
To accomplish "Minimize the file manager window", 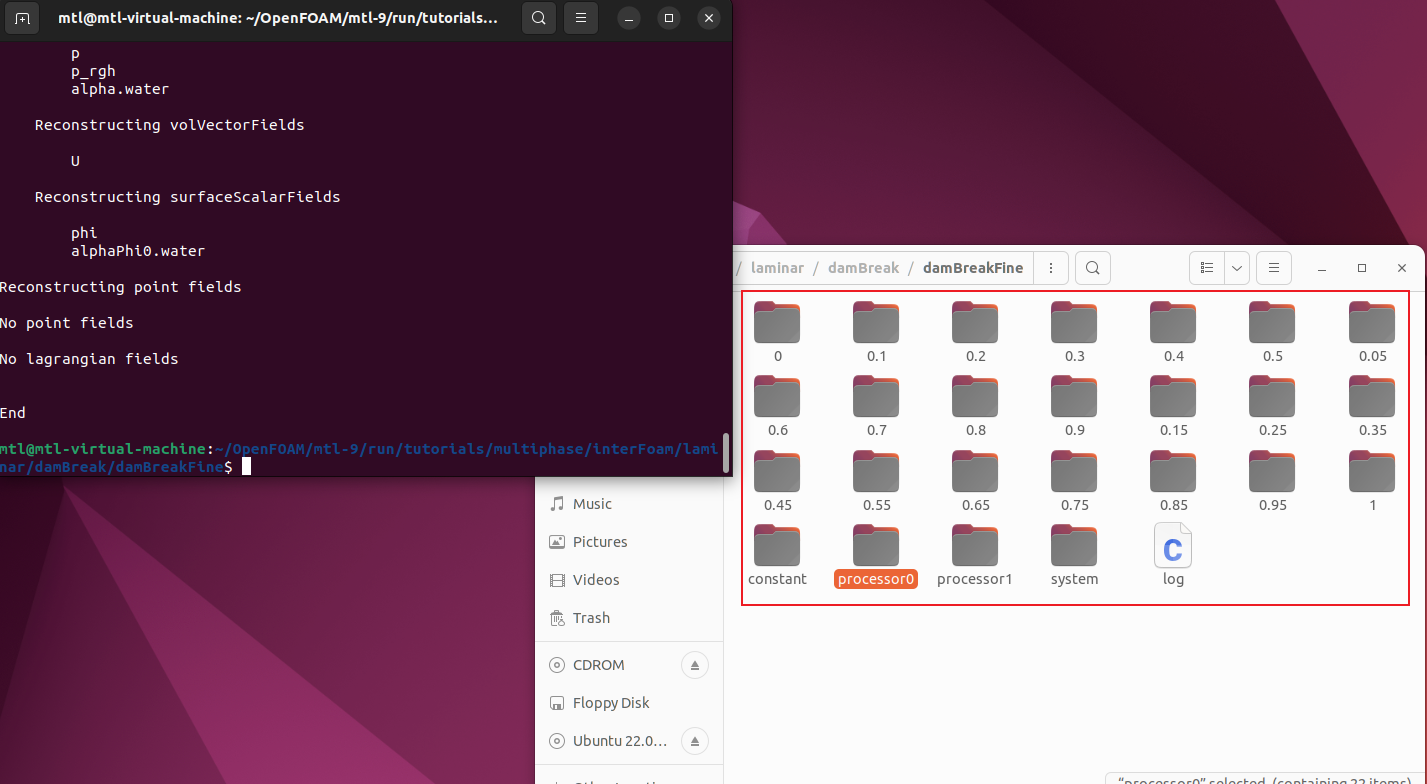I will tap(1322, 268).
